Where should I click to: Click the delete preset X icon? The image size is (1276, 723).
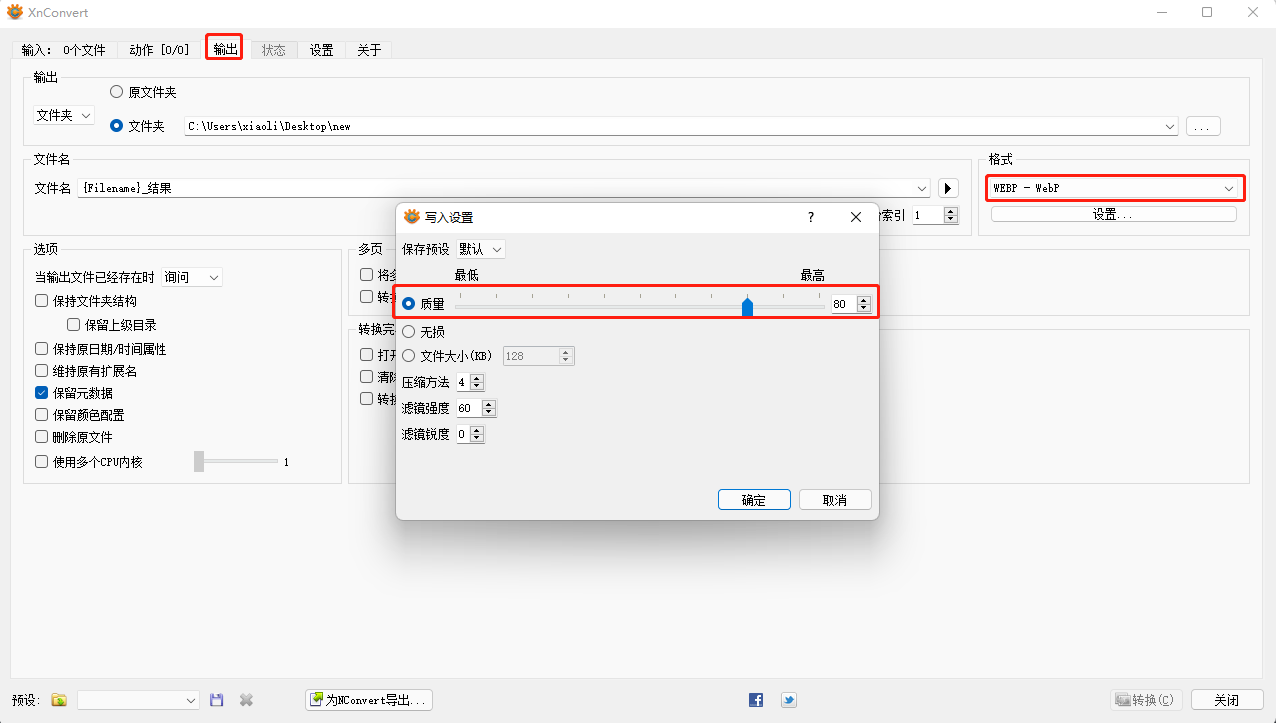pyautogui.click(x=246, y=700)
